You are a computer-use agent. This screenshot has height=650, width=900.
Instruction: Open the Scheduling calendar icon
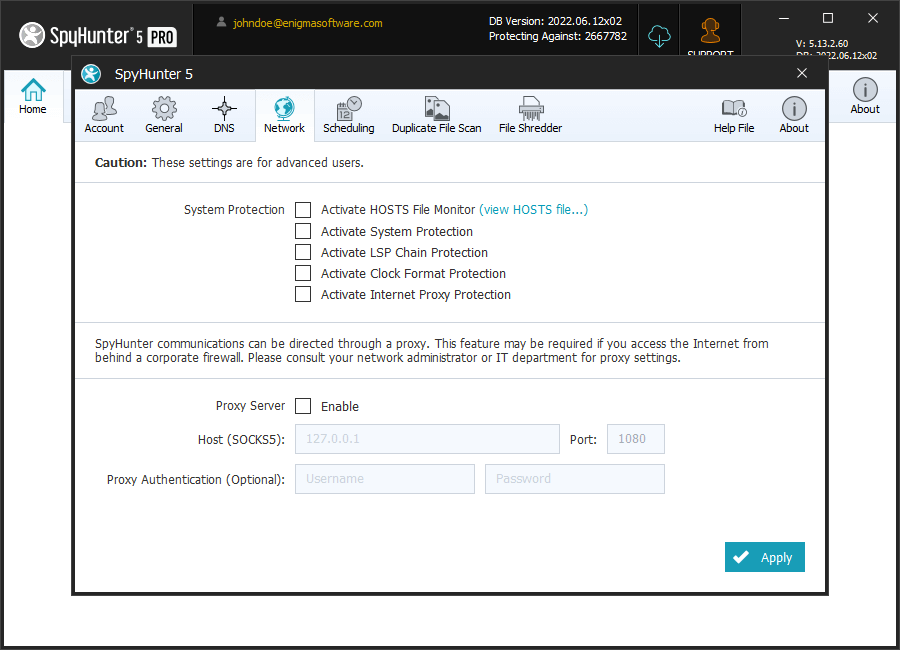(x=348, y=109)
